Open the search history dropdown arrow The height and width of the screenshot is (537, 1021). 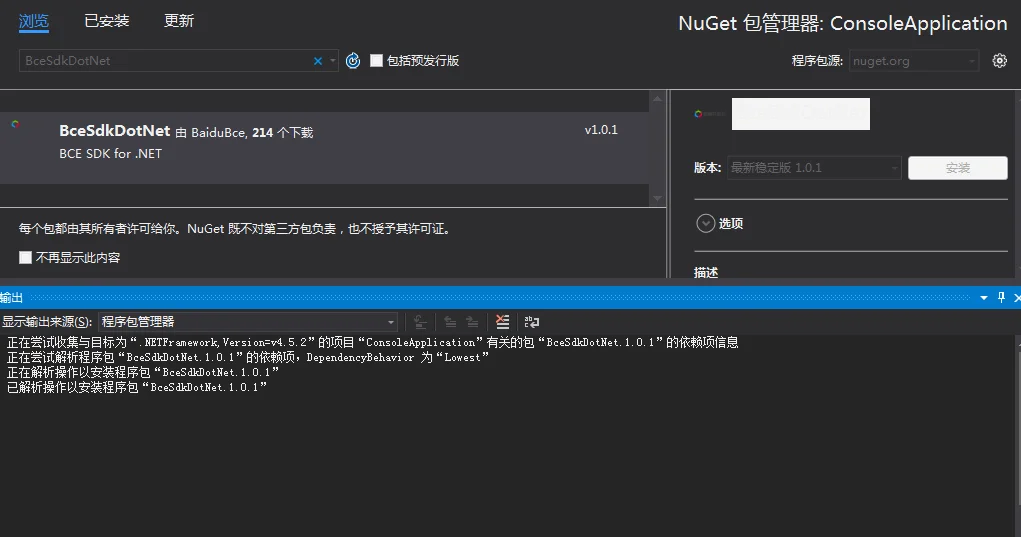click(x=333, y=61)
